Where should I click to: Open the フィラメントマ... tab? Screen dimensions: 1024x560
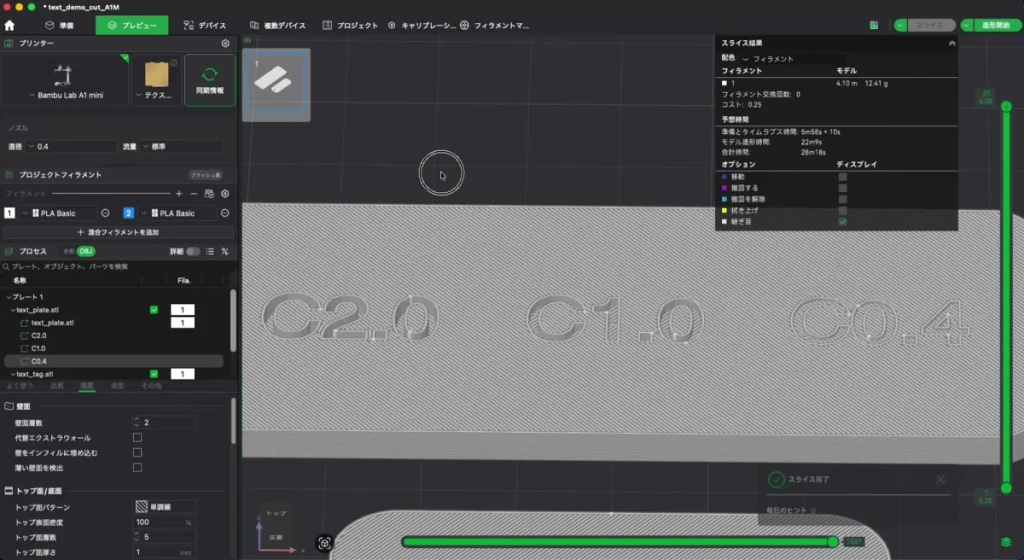[494, 25]
